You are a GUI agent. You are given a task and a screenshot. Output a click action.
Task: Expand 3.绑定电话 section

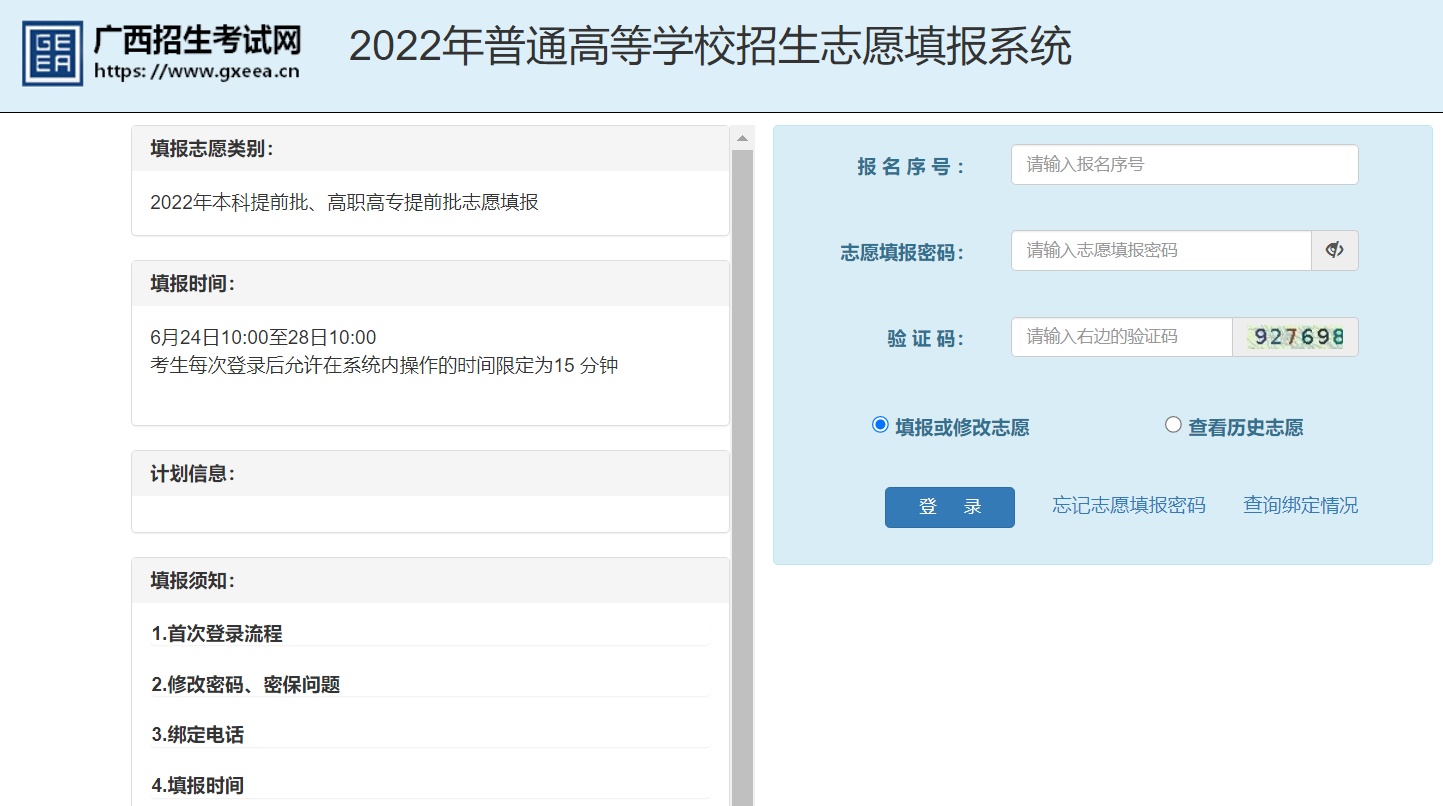[198, 735]
